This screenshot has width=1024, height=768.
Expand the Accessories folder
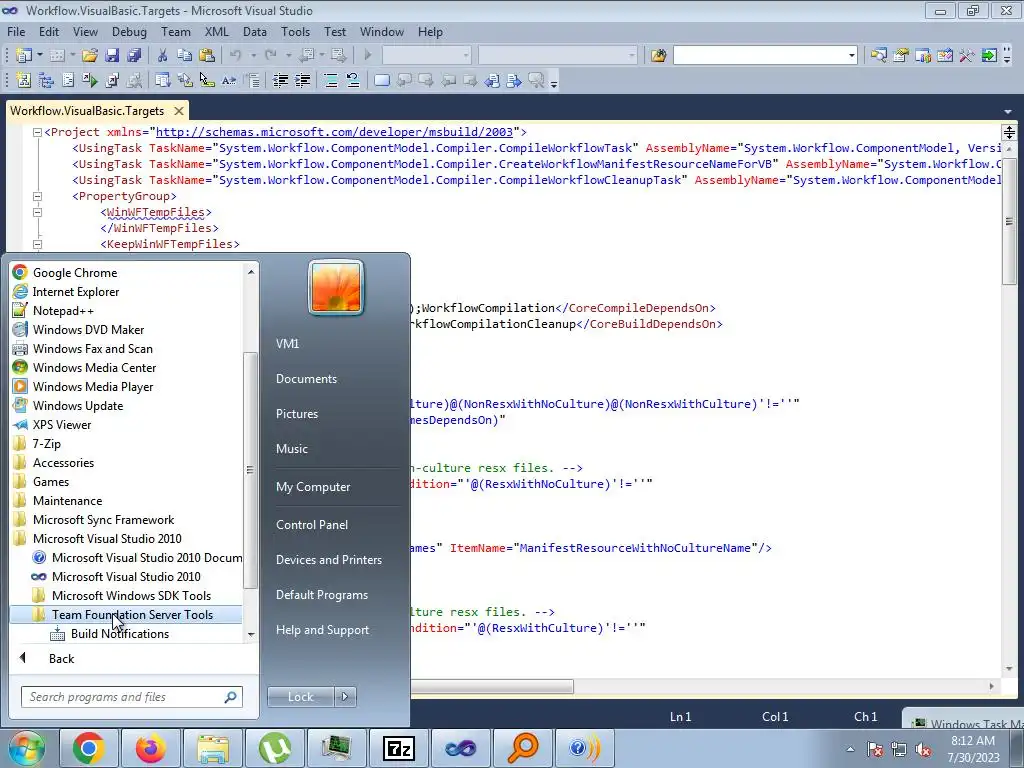click(x=63, y=463)
